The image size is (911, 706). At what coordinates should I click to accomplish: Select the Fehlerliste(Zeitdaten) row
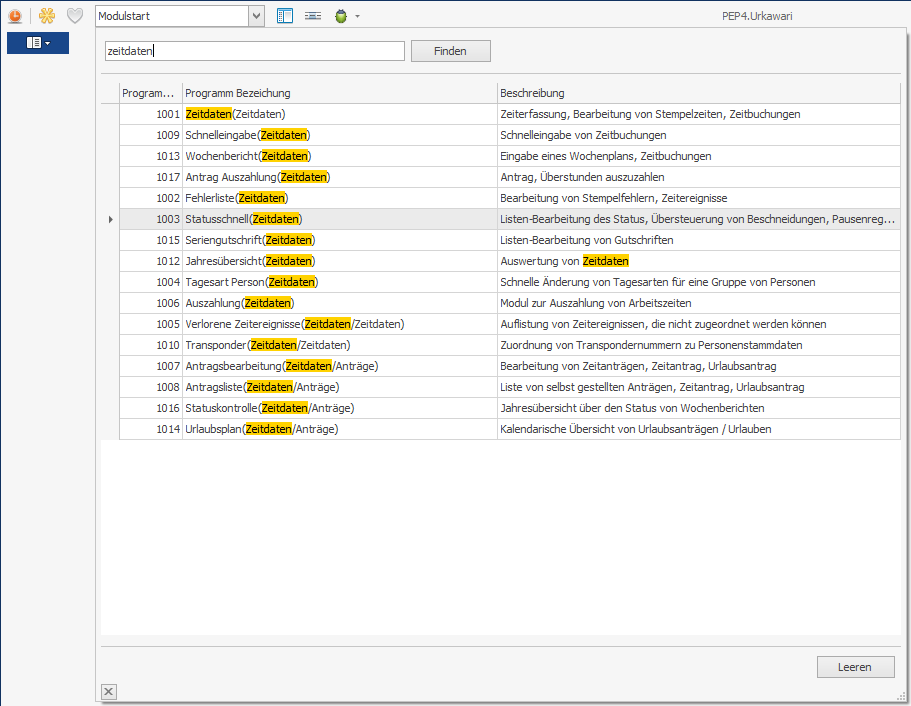236,198
